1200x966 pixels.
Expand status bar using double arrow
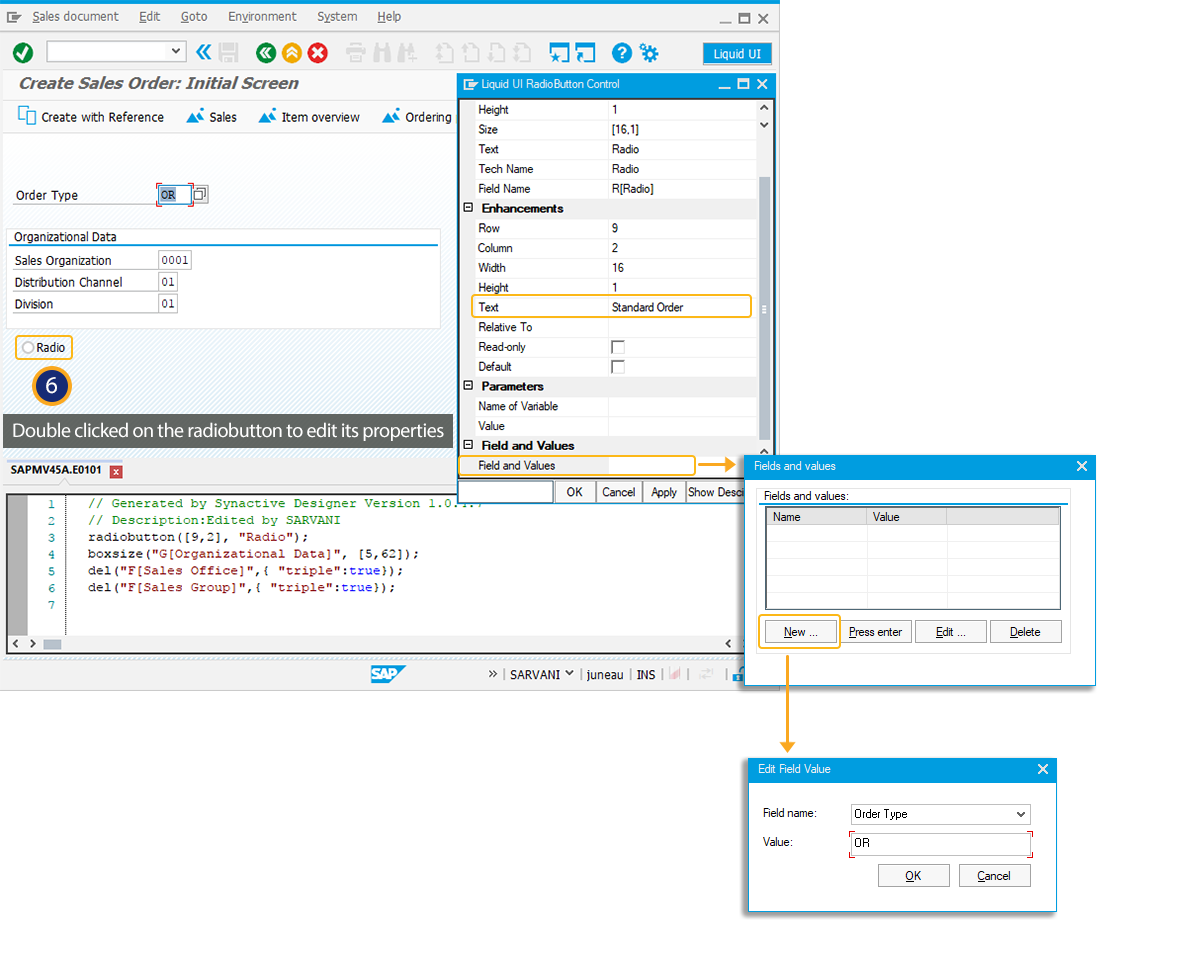pos(493,674)
